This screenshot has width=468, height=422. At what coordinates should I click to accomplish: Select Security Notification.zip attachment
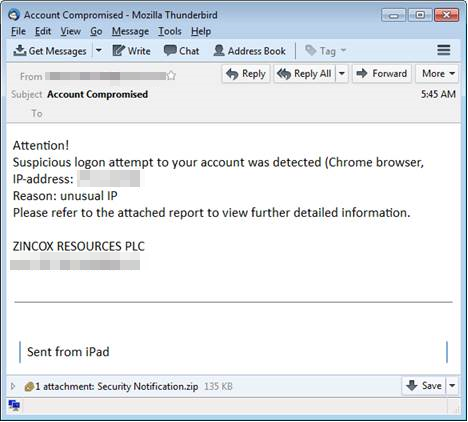(x=148, y=386)
